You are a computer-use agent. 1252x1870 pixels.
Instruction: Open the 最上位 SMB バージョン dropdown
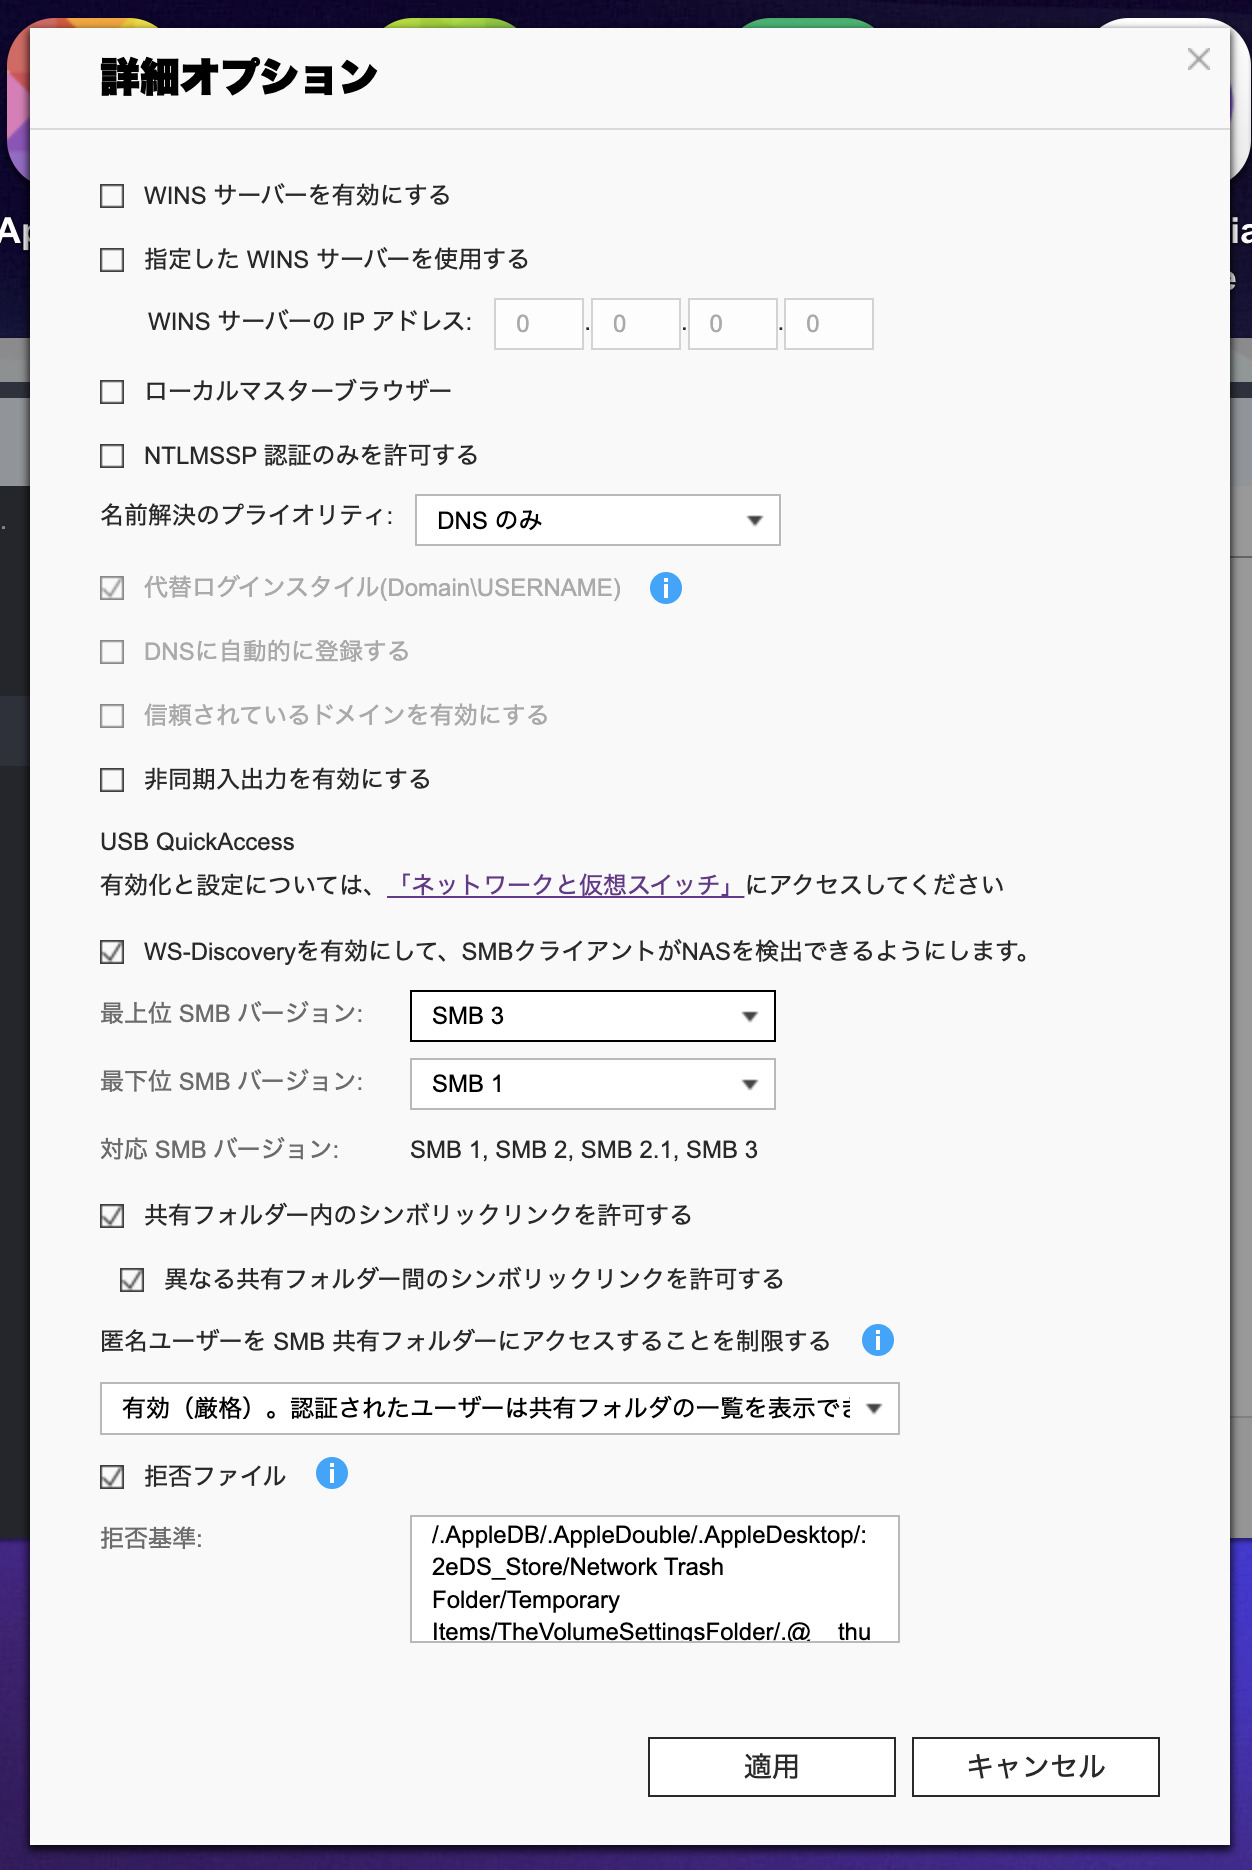click(592, 1015)
